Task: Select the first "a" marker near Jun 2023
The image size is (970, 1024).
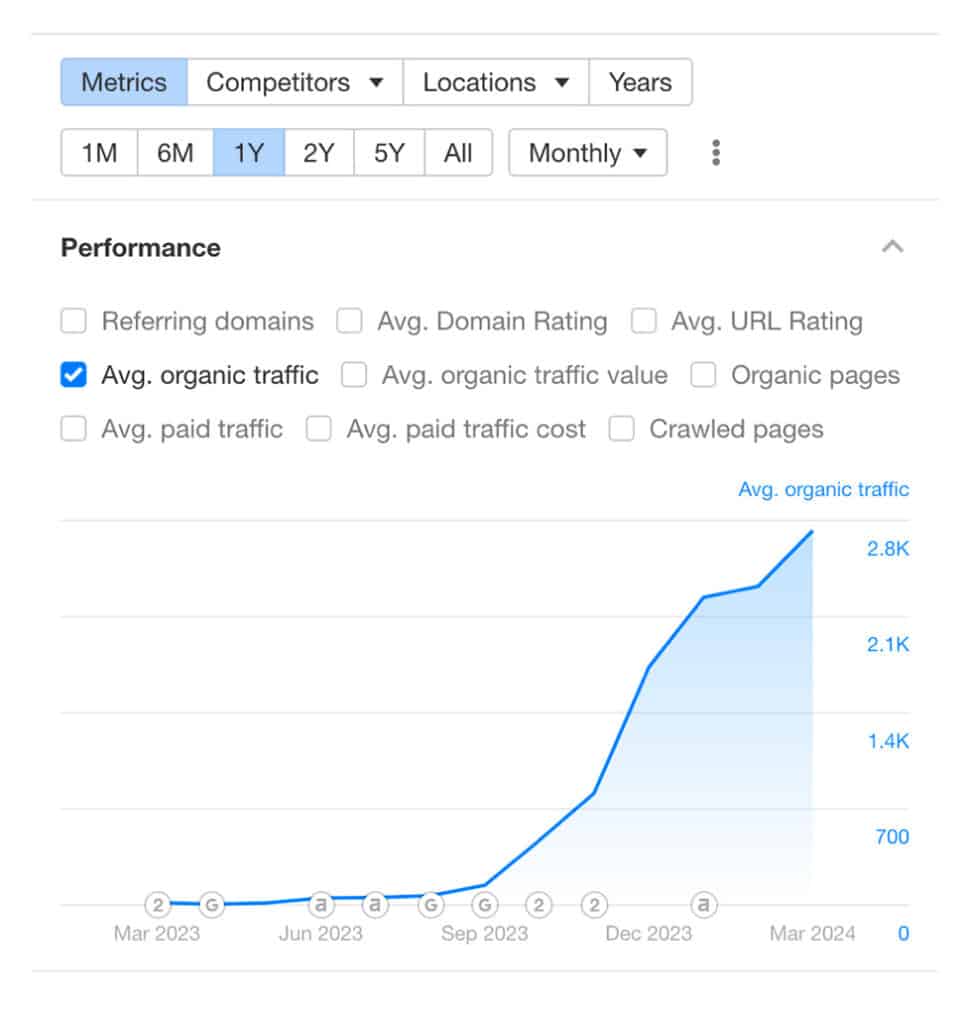Action: pyautogui.click(x=320, y=905)
